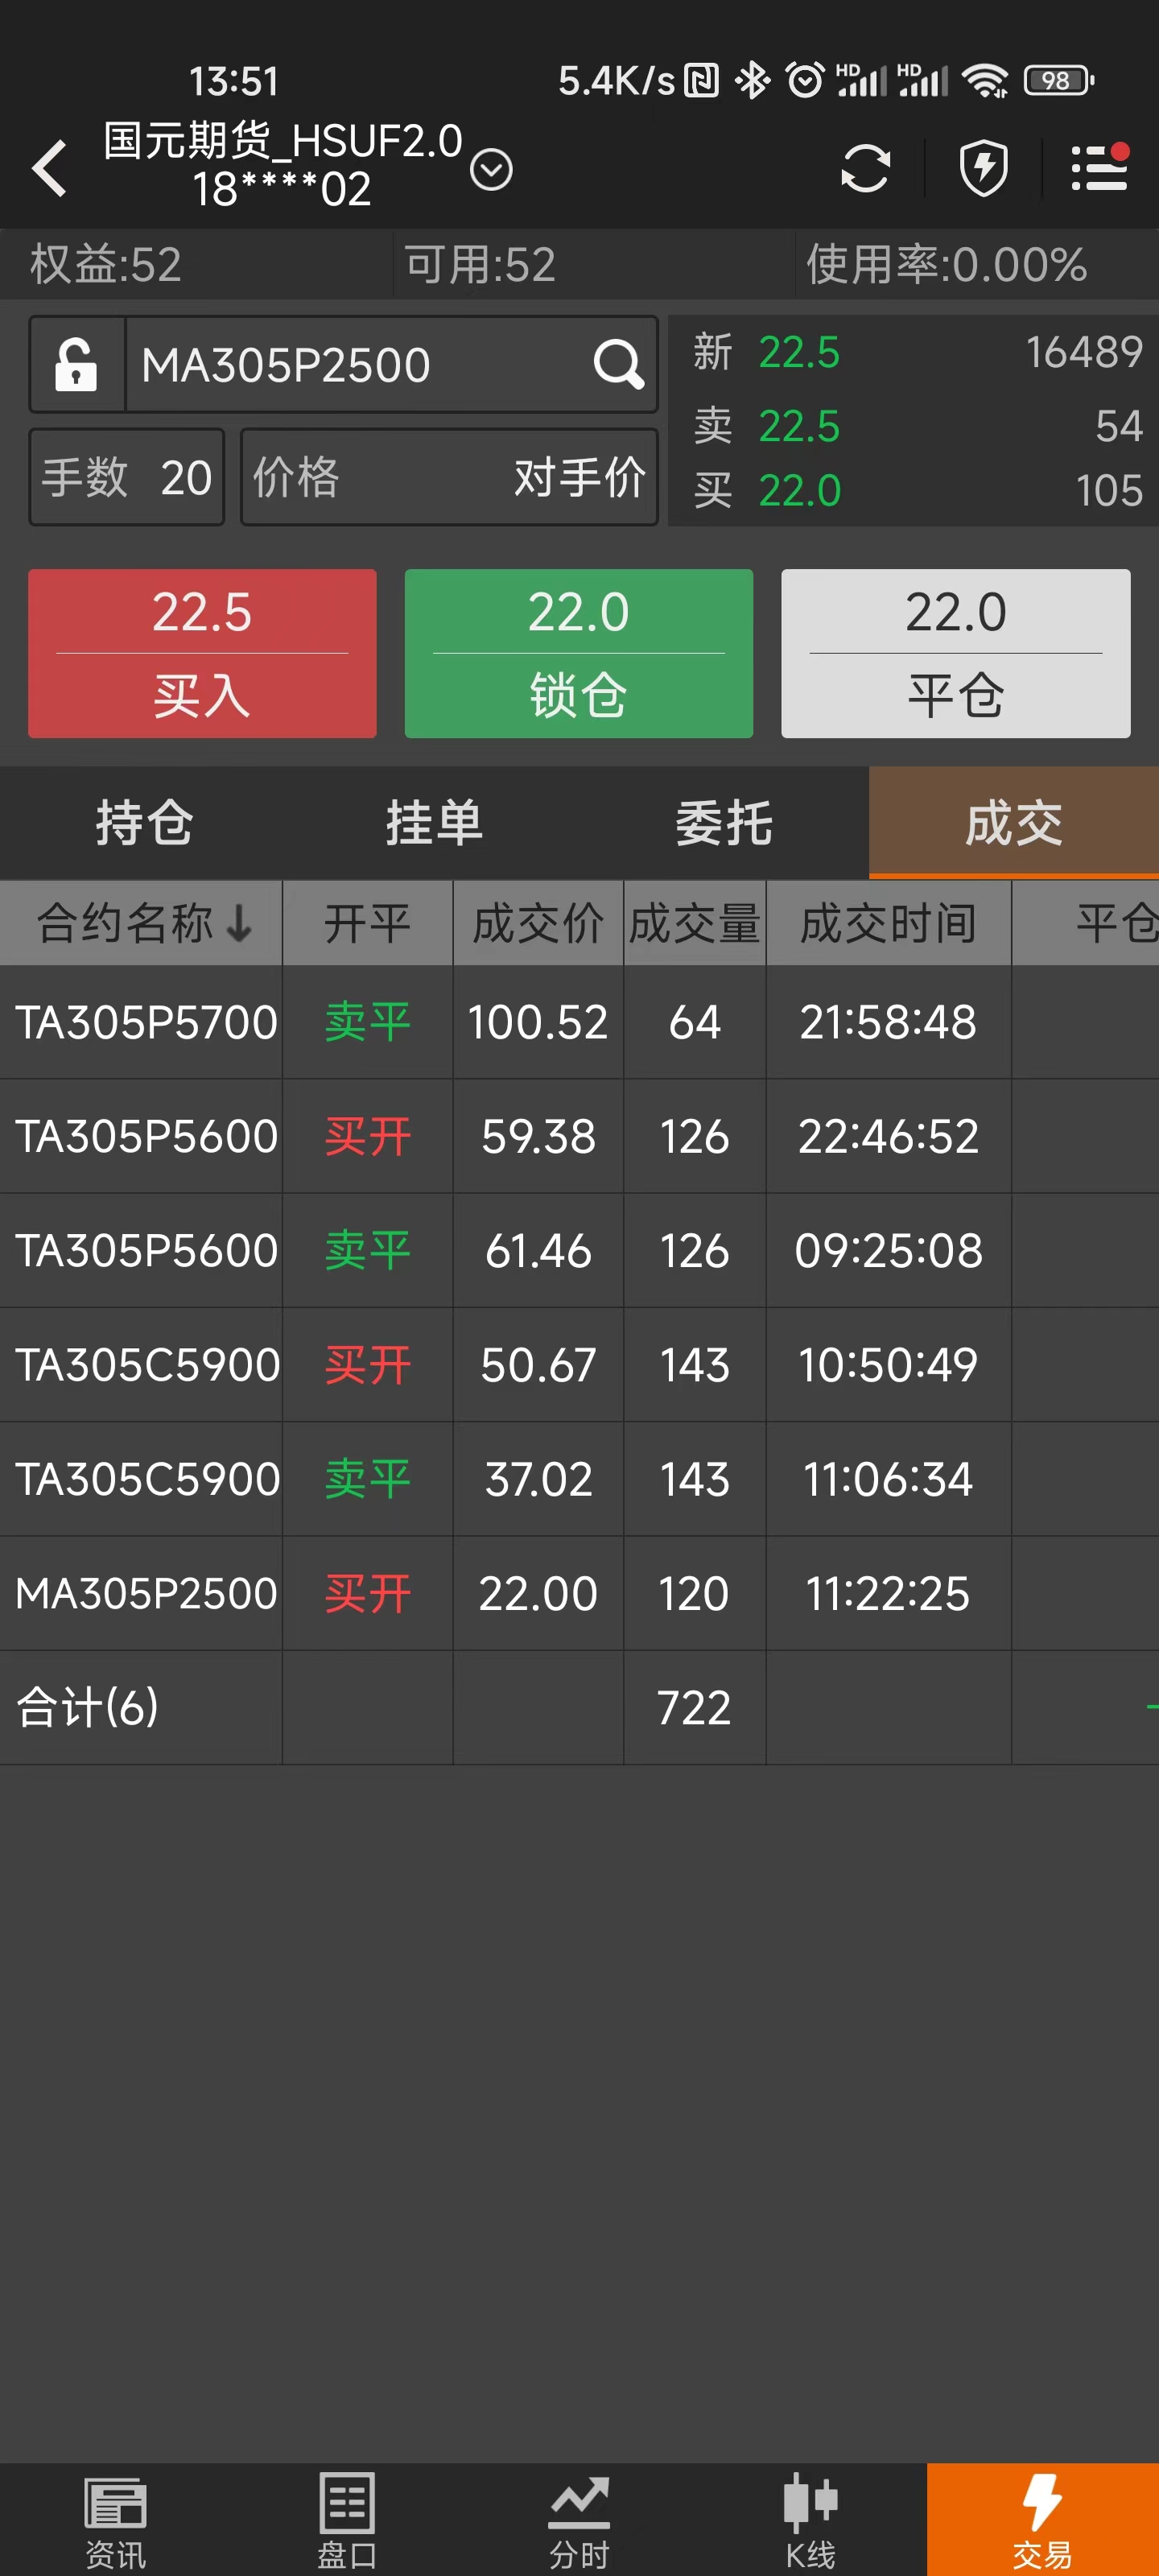
Task: Tap the Bluetooth status icon
Action: click(752, 80)
